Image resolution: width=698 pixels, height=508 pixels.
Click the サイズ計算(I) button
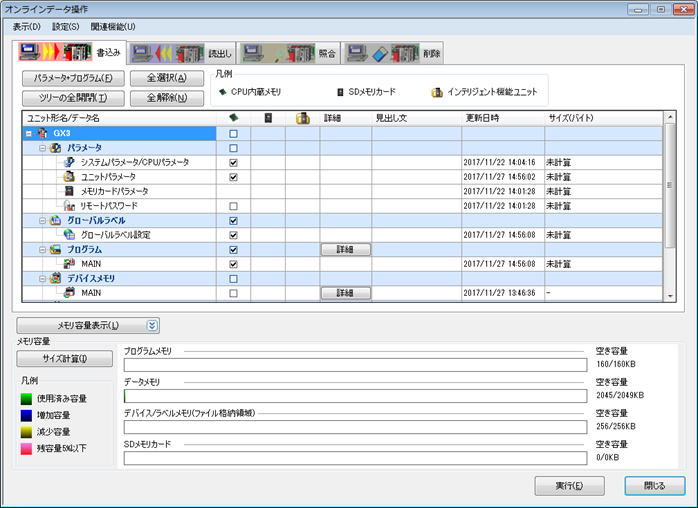click(x=65, y=358)
